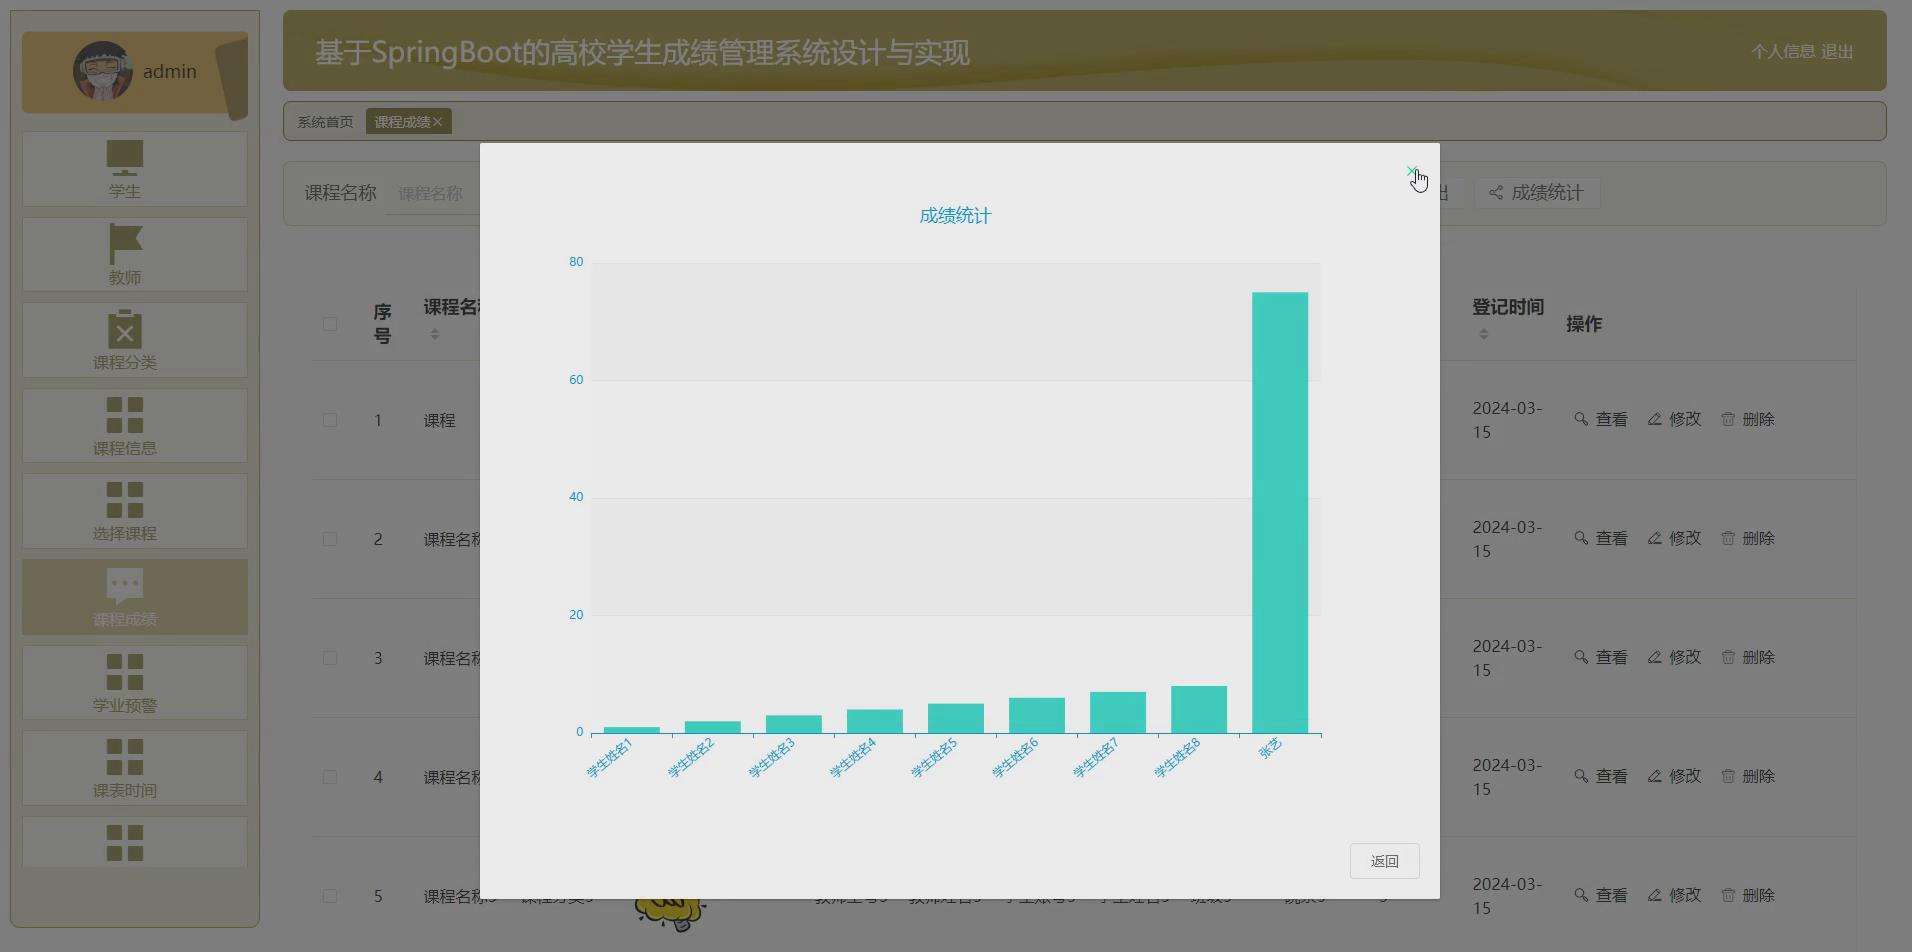The height and width of the screenshot is (952, 1912).
Task: Check the checkbox for row 3
Action: tap(331, 658)
